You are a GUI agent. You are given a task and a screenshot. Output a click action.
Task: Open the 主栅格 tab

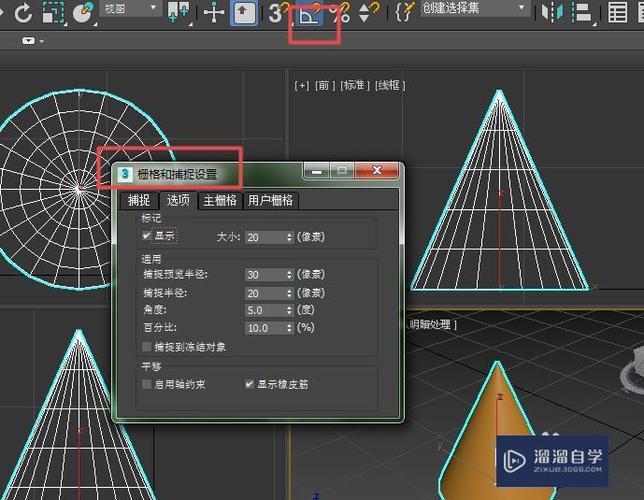(x=220, y=200)
